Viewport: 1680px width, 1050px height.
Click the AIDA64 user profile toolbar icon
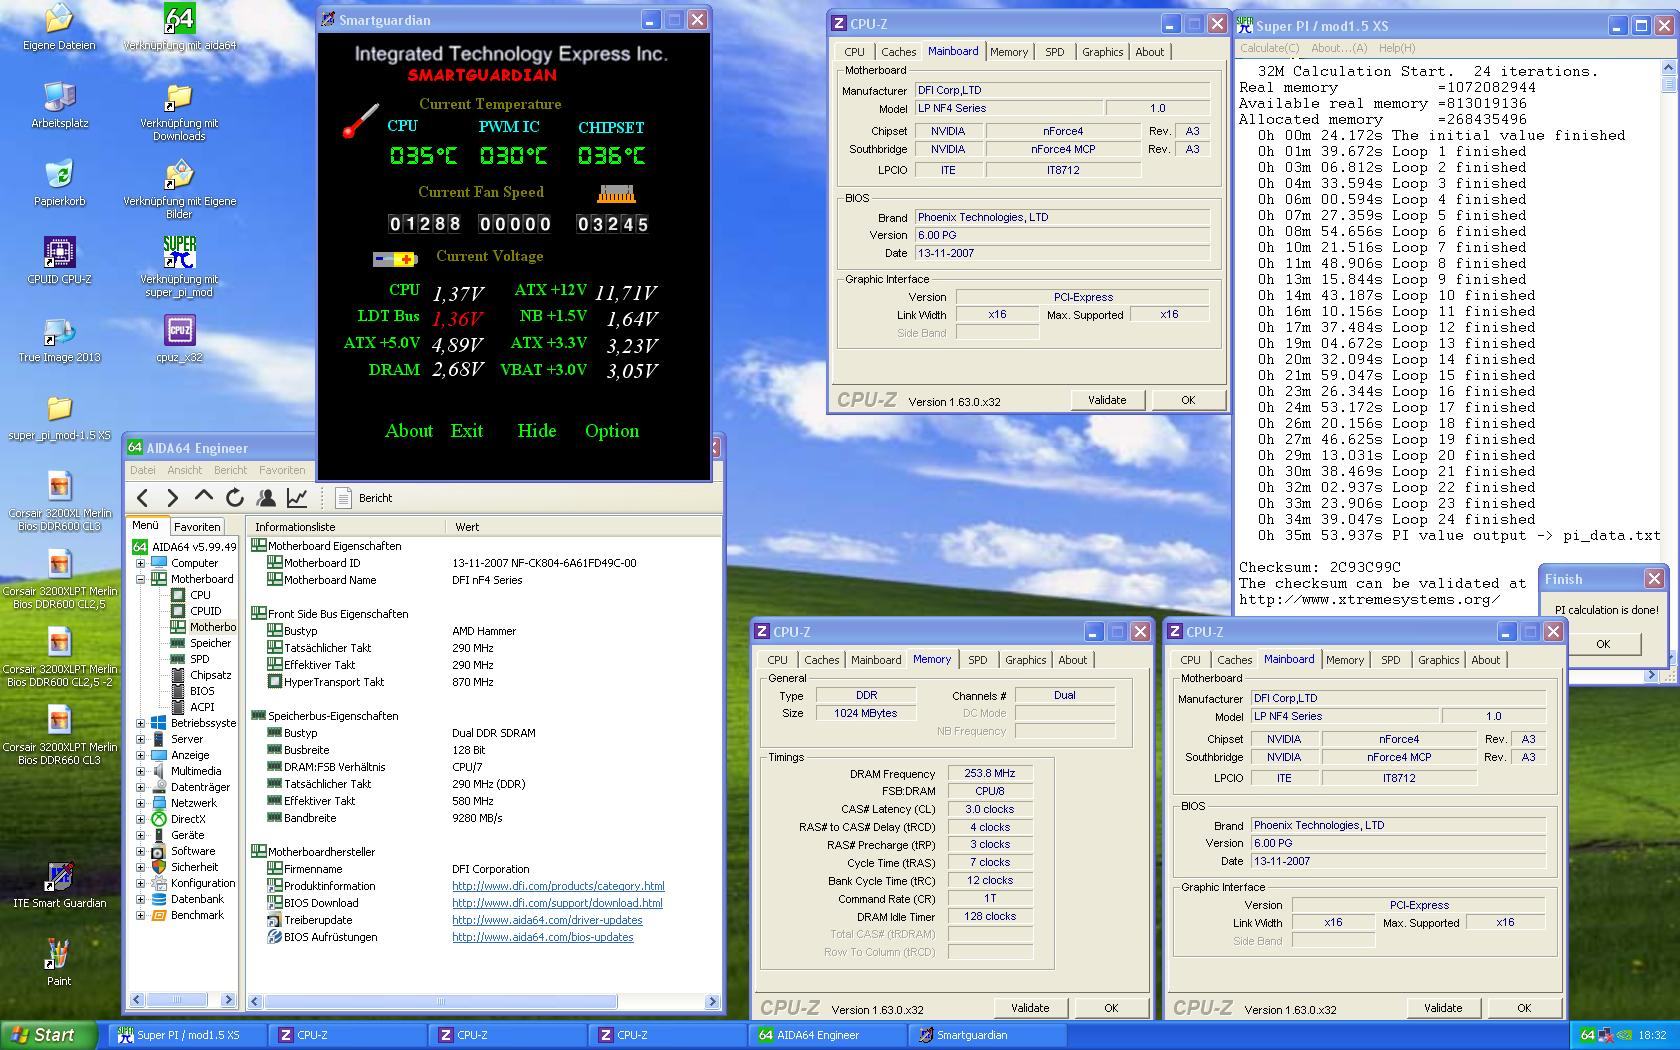coord(266,497)
